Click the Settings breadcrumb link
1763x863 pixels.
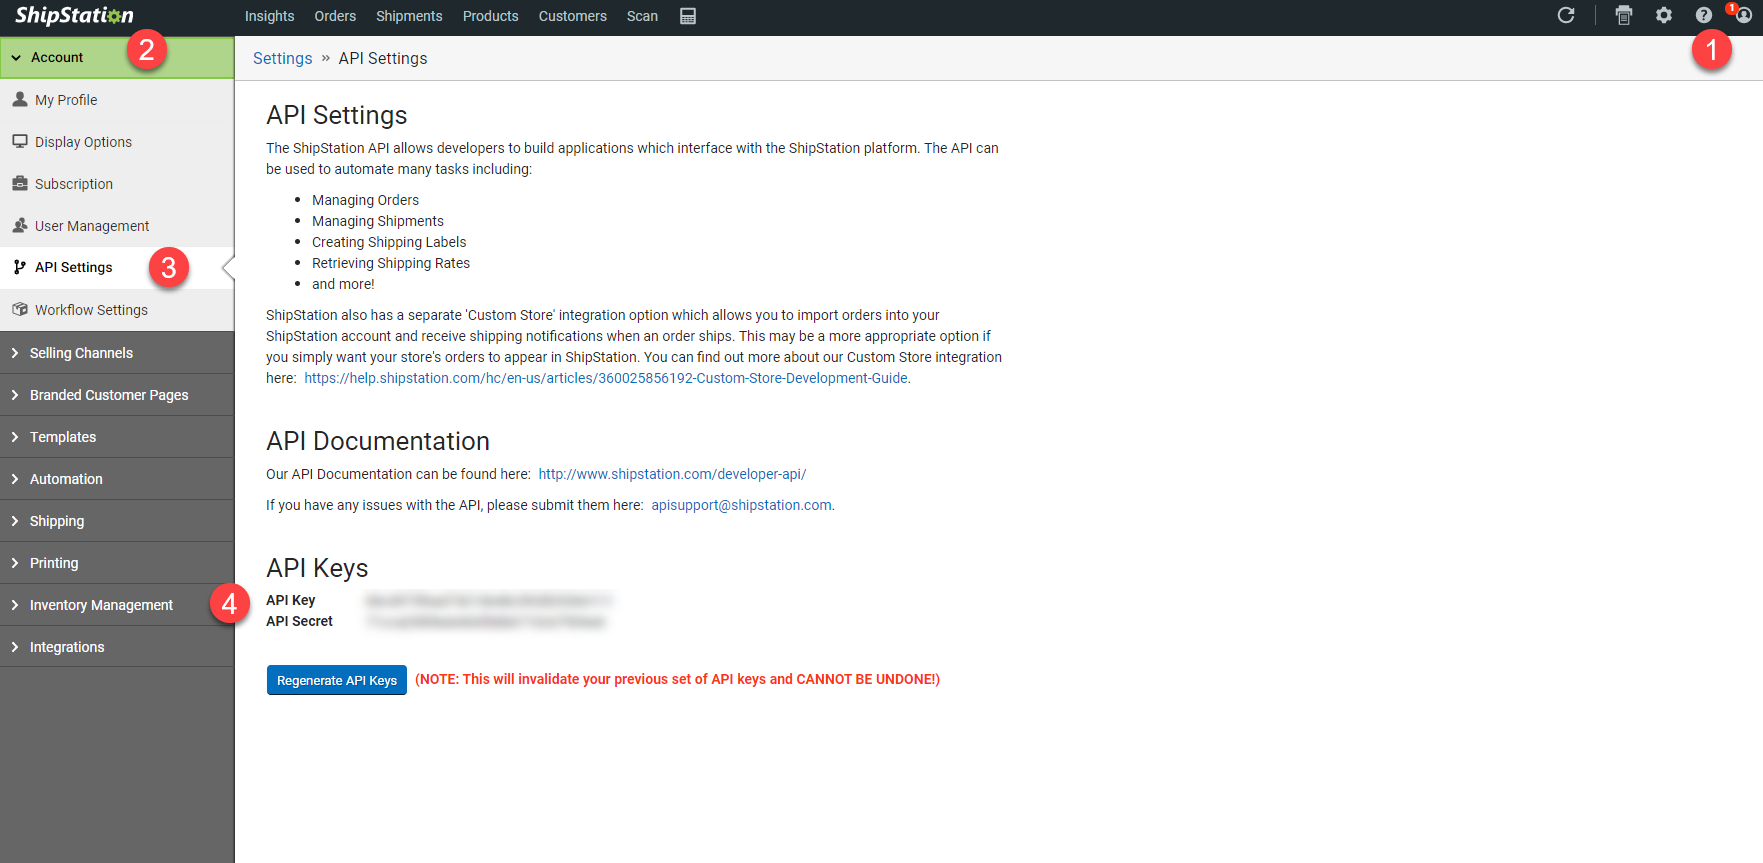[283, 58]
